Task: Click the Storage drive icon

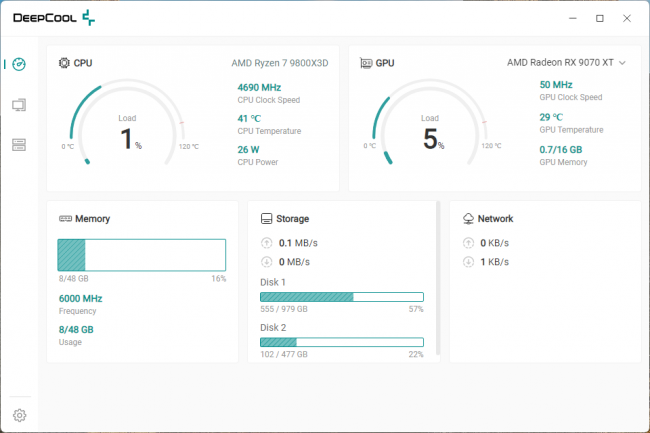Action: (x=266, y=218)
